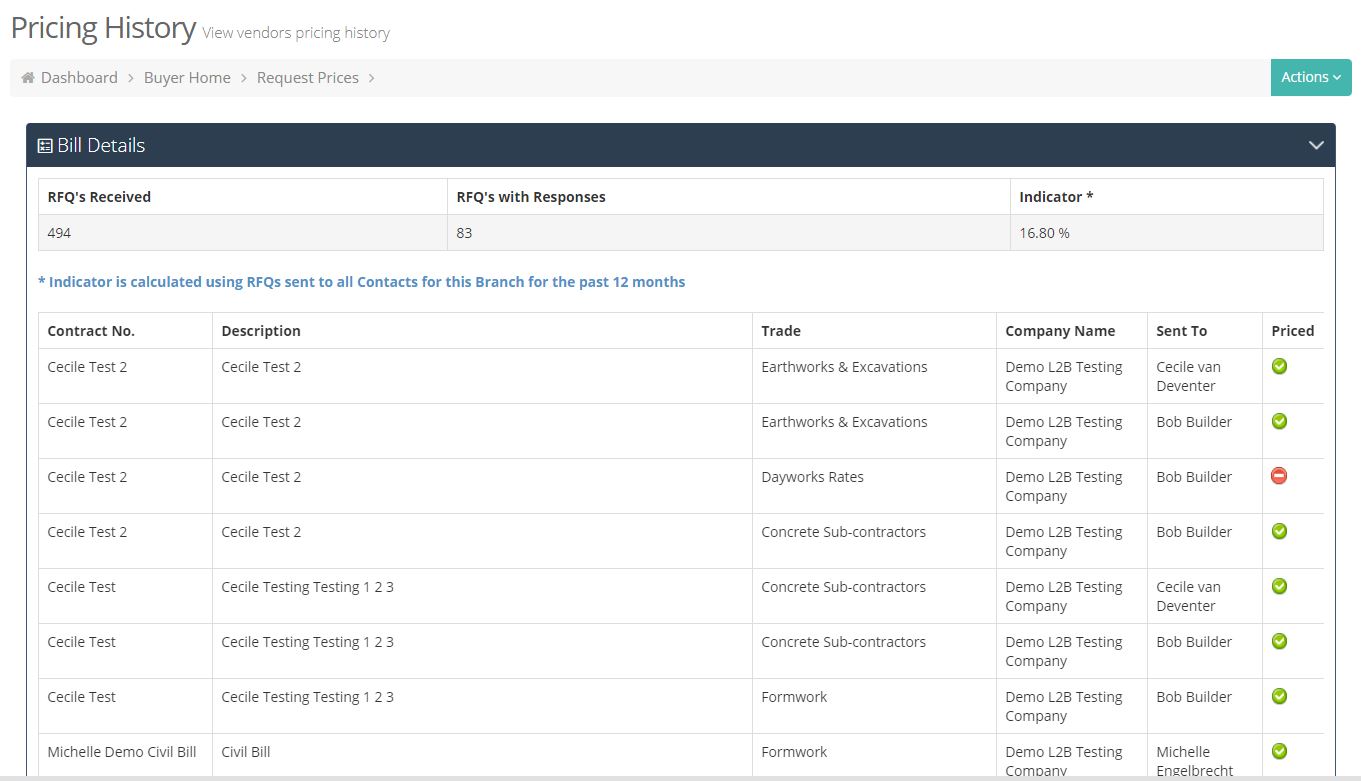The height and width of the screenshot is (781, 1361).
Task: Click green priced icon for Bob Builder Formwork row
Action: point(1279,696)
